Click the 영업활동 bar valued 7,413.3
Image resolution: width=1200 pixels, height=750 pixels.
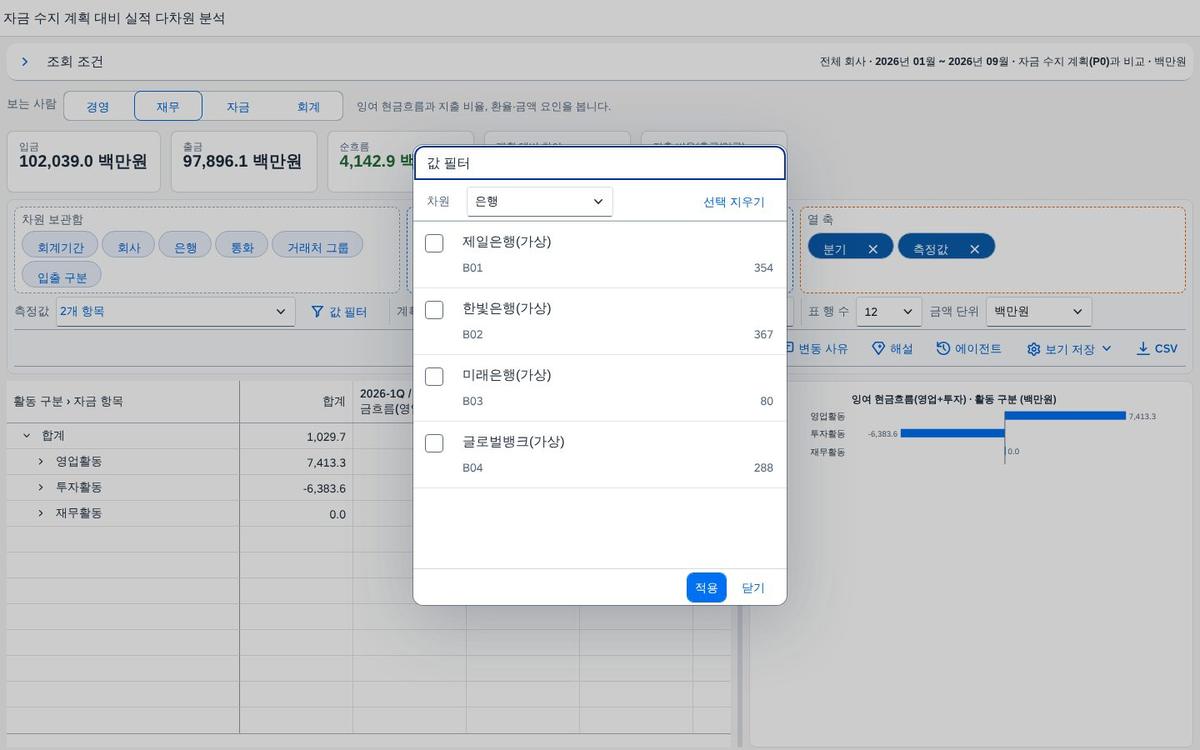(1065, 416)
